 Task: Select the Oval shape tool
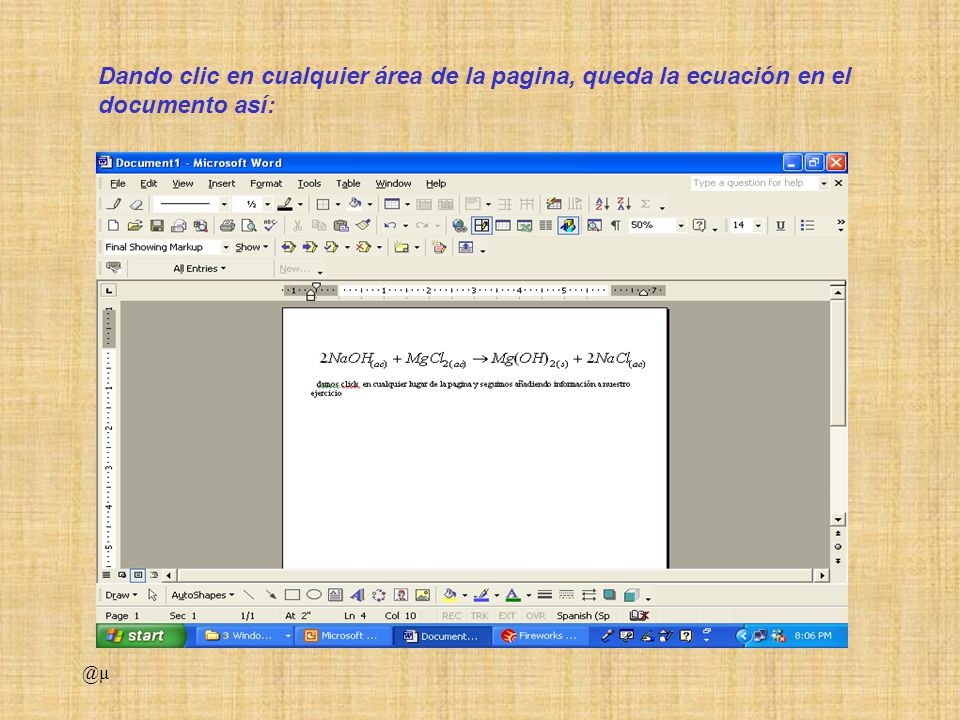314,594
